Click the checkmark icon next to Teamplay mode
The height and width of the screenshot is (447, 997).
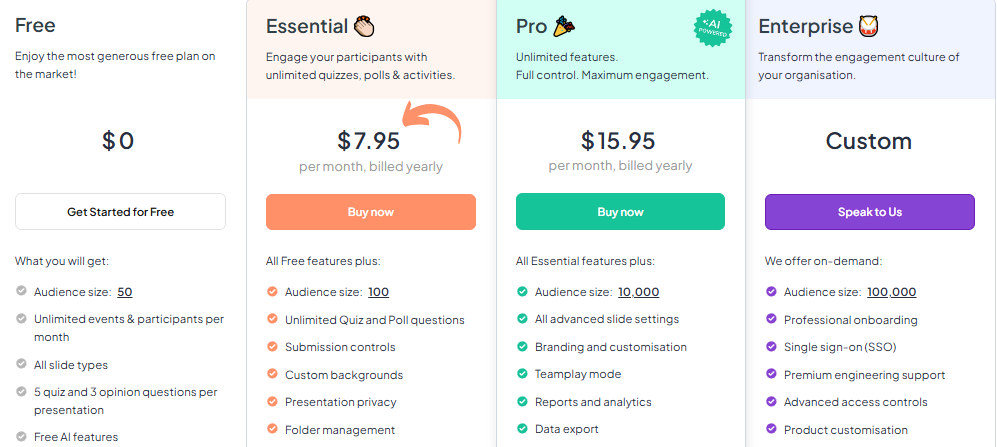click(522, 374)
